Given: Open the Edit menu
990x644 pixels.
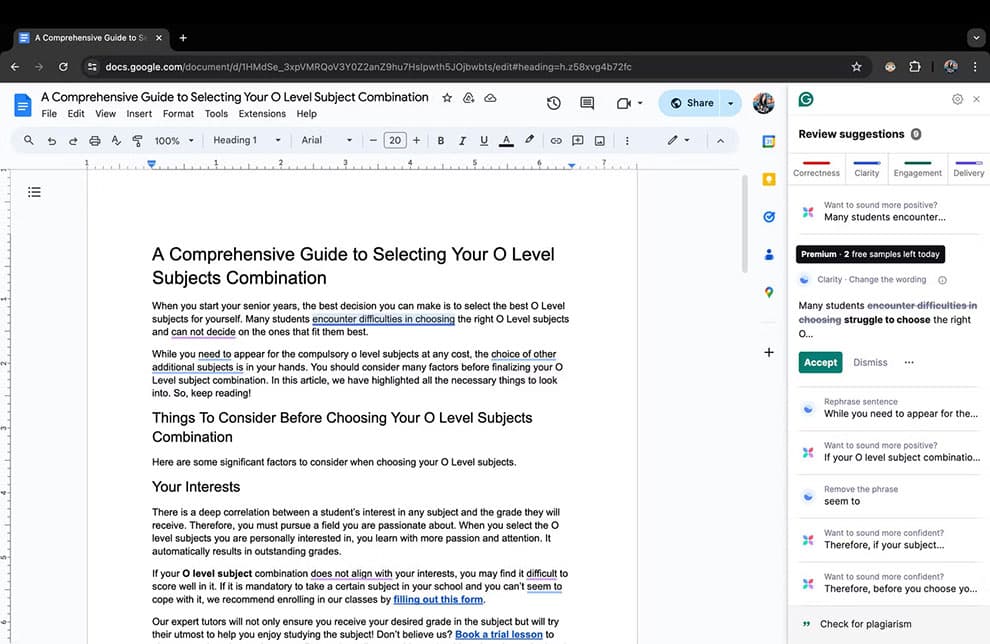Looking at the screenshot, I should [76, 114].
